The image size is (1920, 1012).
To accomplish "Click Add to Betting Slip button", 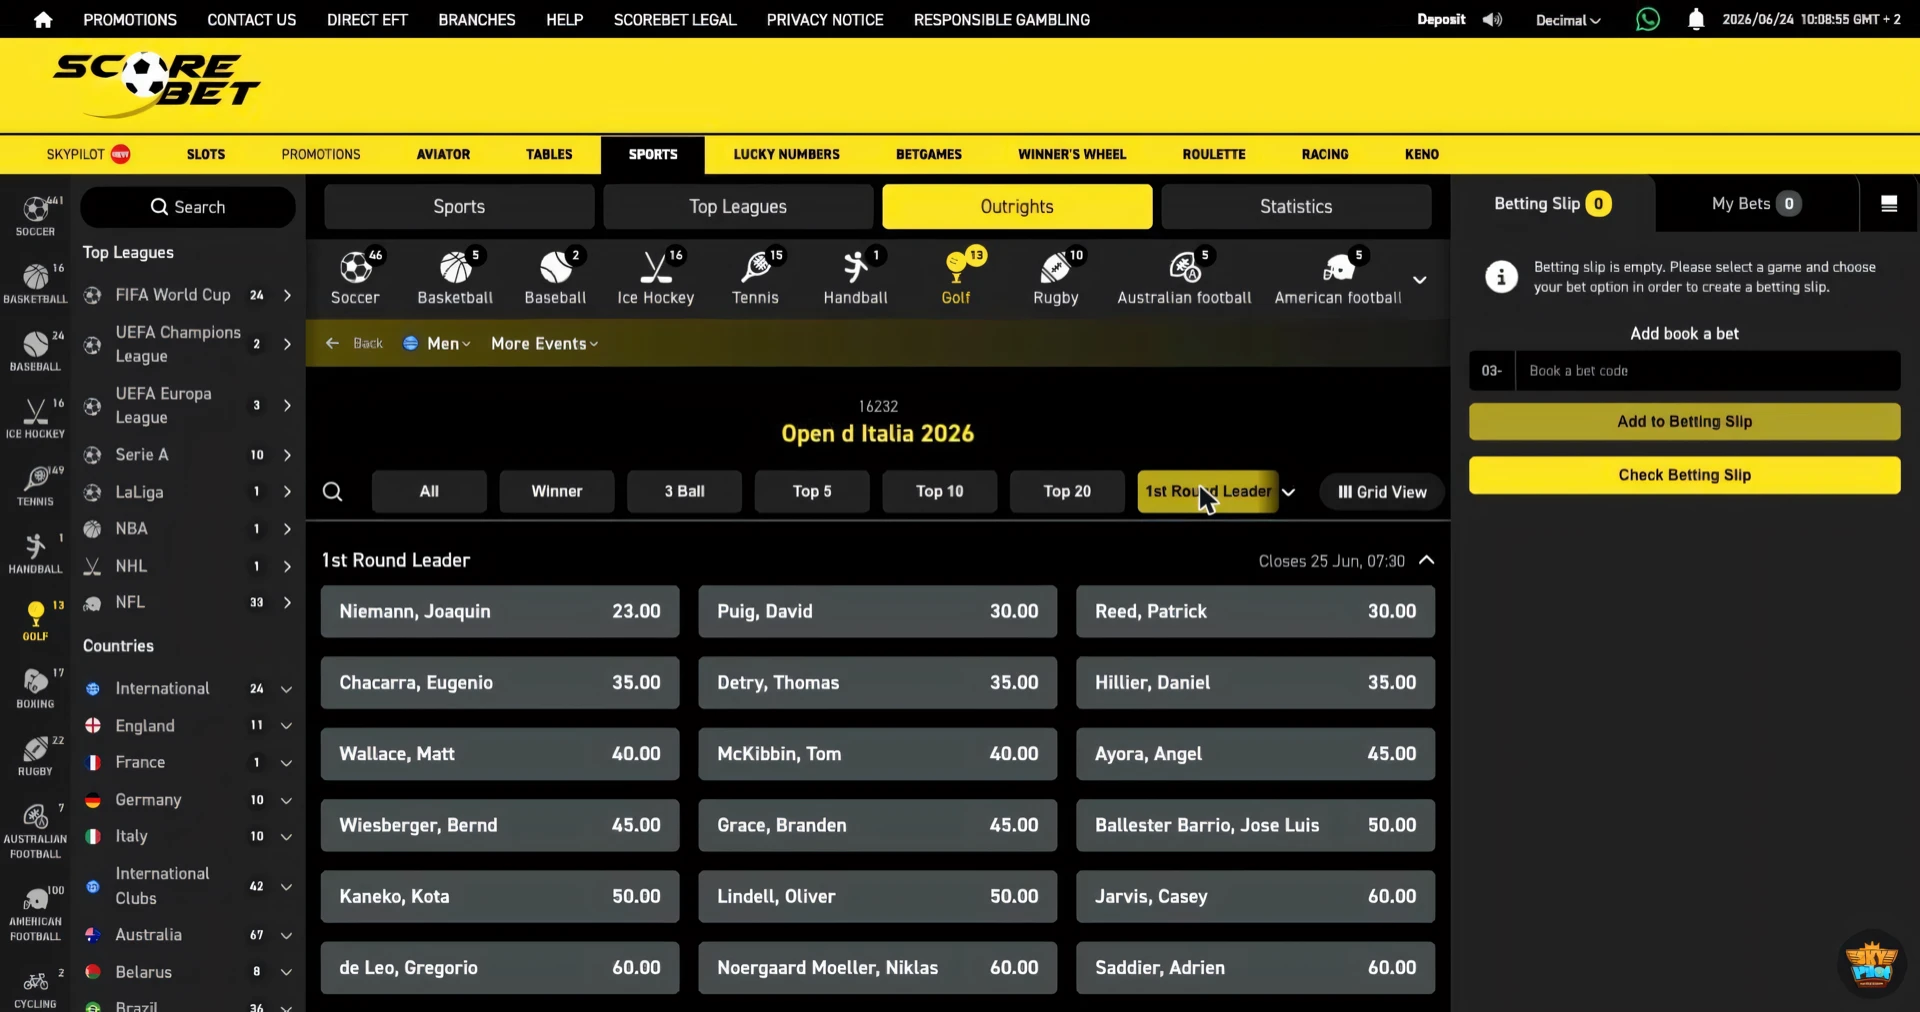I will tap(1684, 422).
